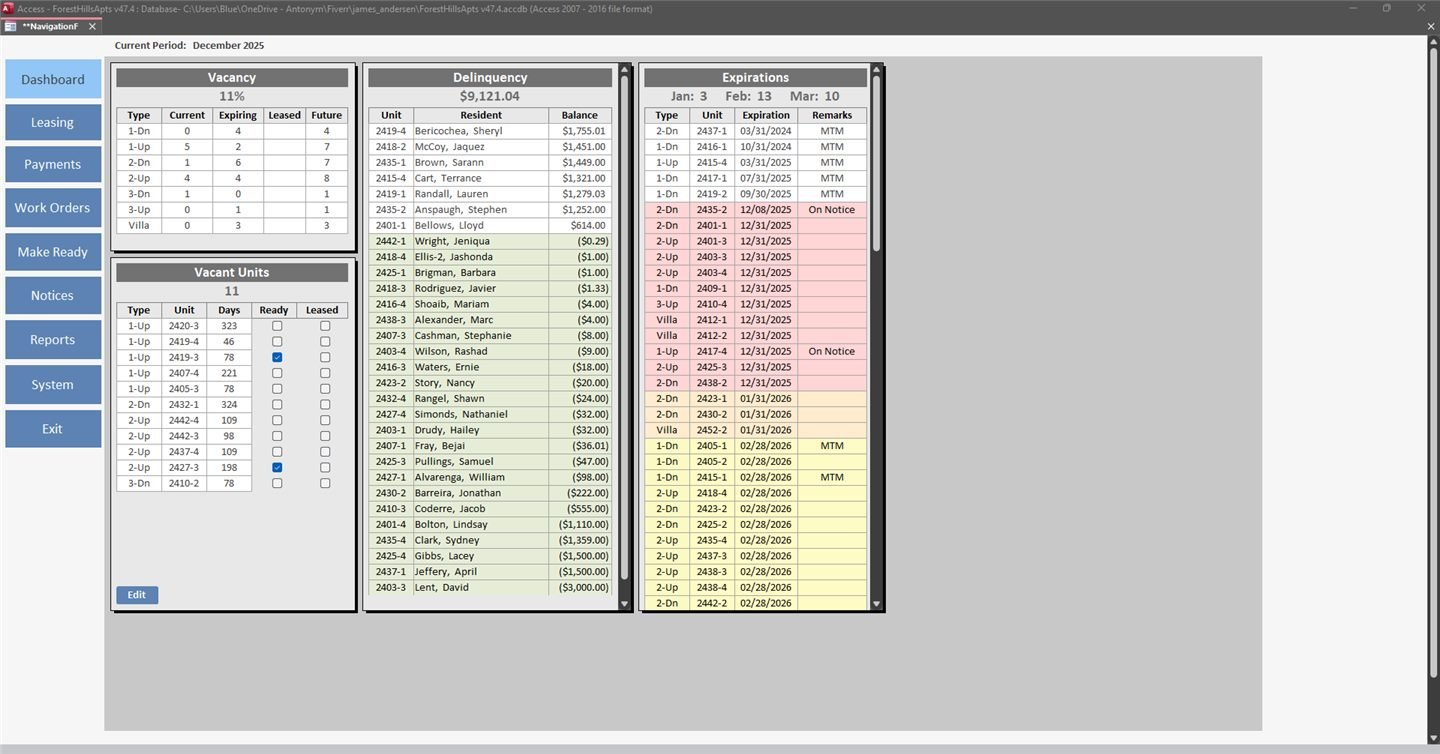
Task: Click the Vacant Units panel header
Action: click(232, 272)
